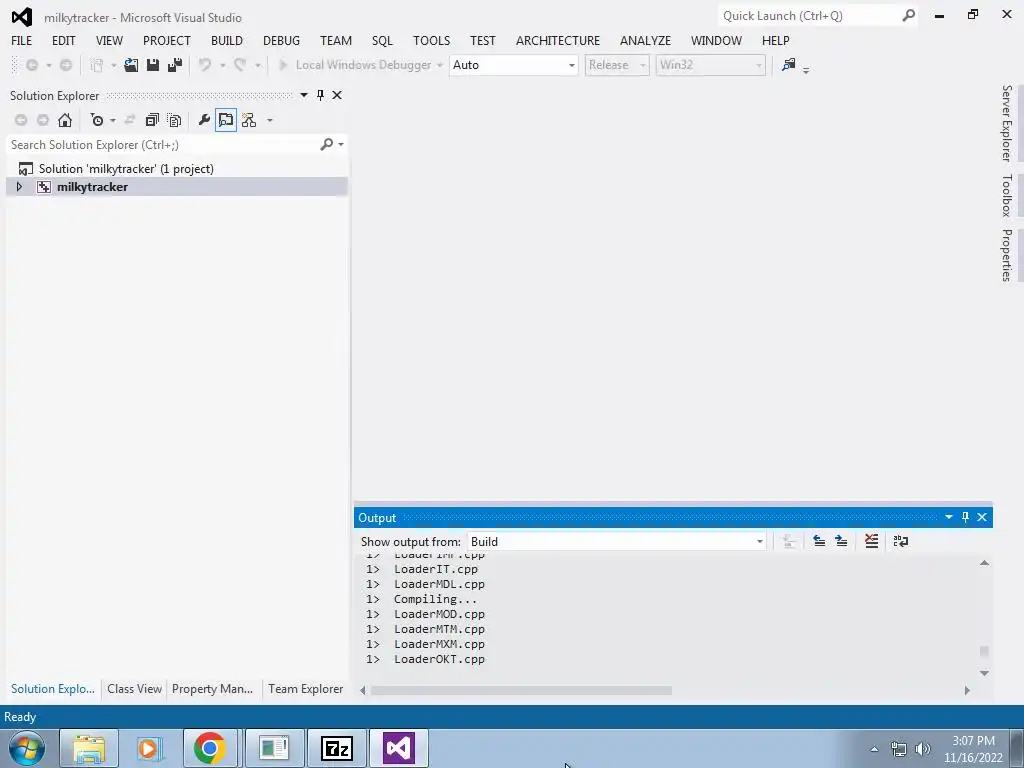Click the Solution Explorer Home icon
1024x768 pixels.
[x=65, y=120]
